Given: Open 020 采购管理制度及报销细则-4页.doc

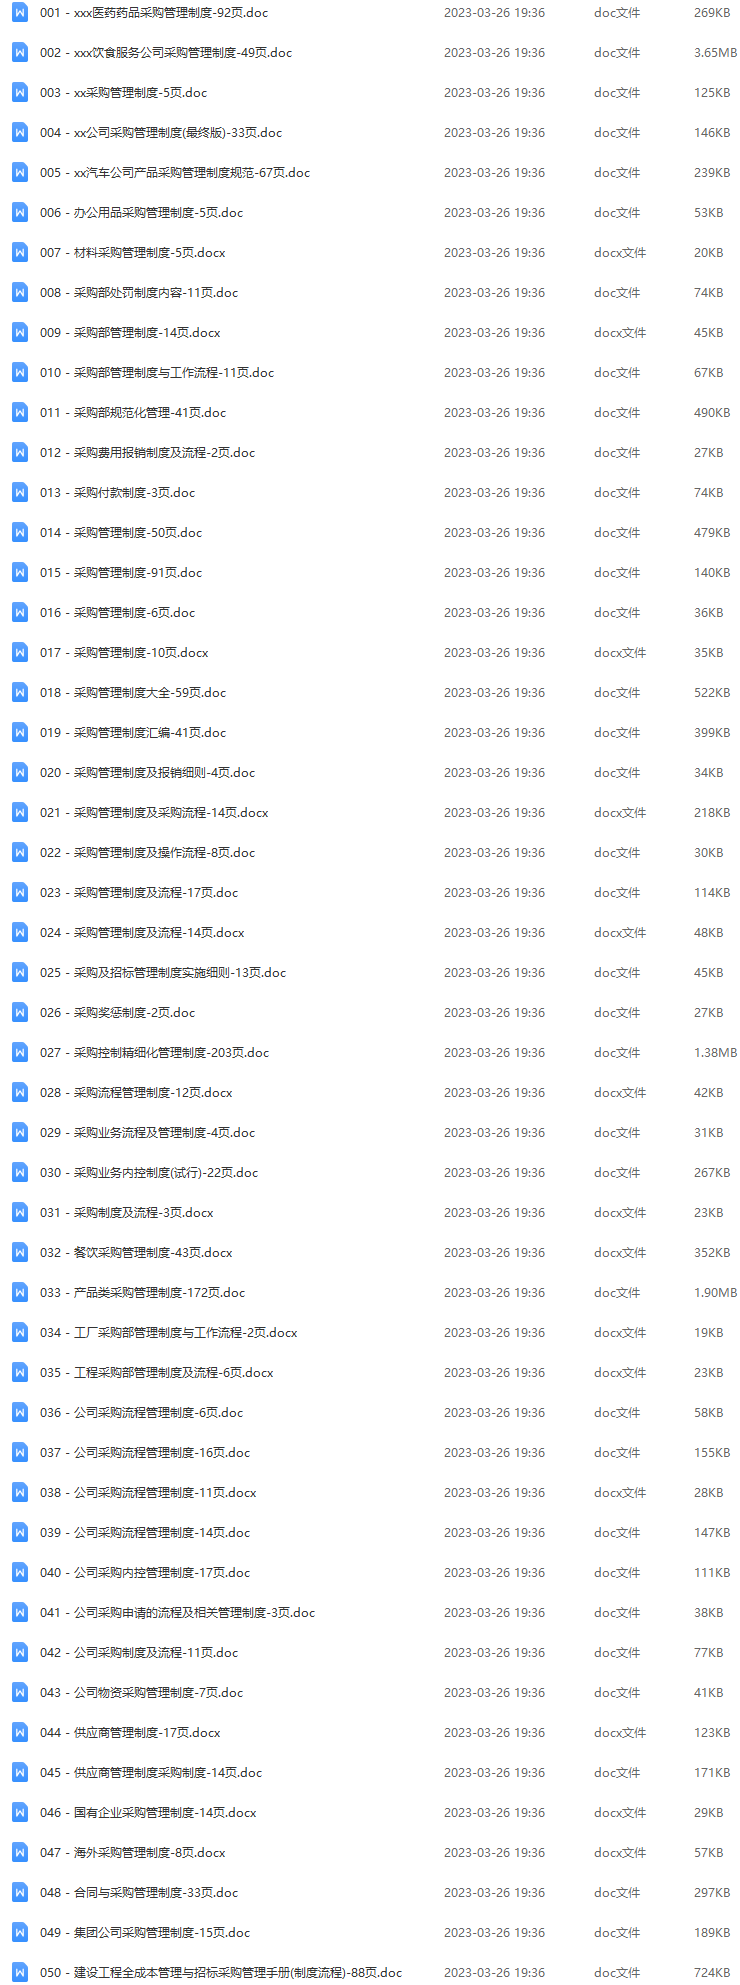Looking at the screenshot, I should pos(147,773).
